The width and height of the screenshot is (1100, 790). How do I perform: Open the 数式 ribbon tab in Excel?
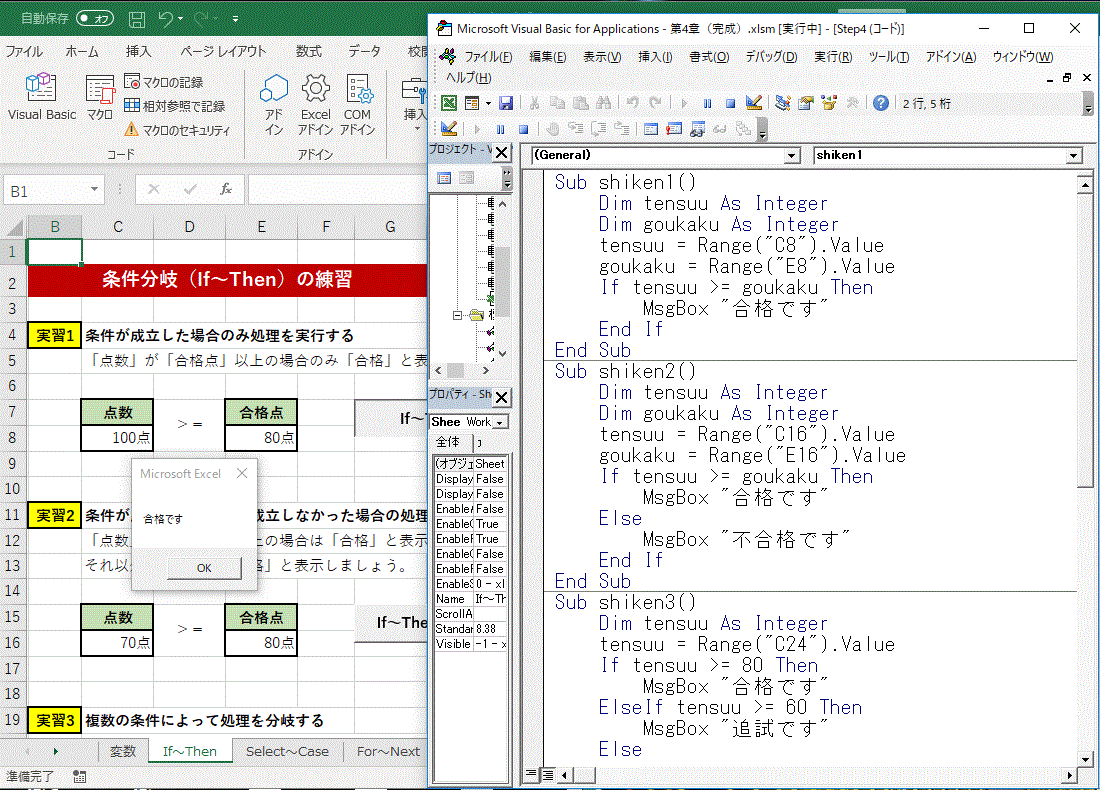pos(309,51)
